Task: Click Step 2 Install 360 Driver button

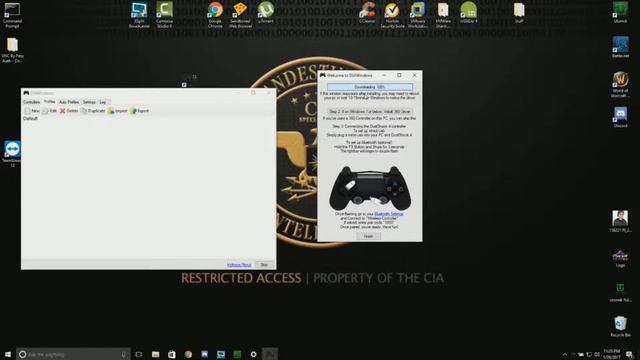Action: 369,111
